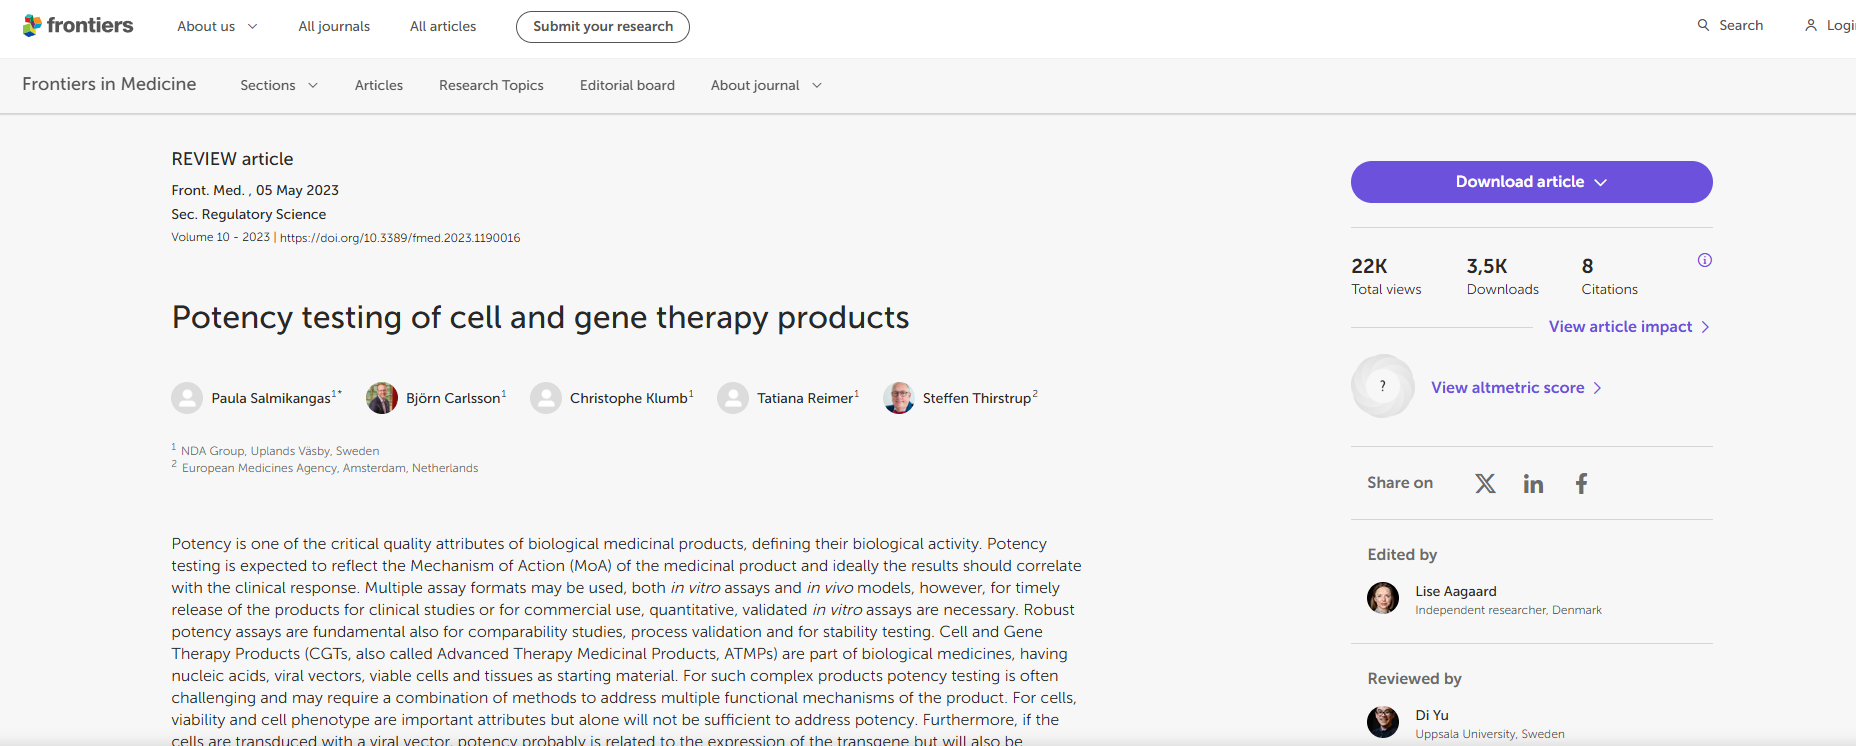
Task: Click the altmetric score badge
Action: [1383, 386]
